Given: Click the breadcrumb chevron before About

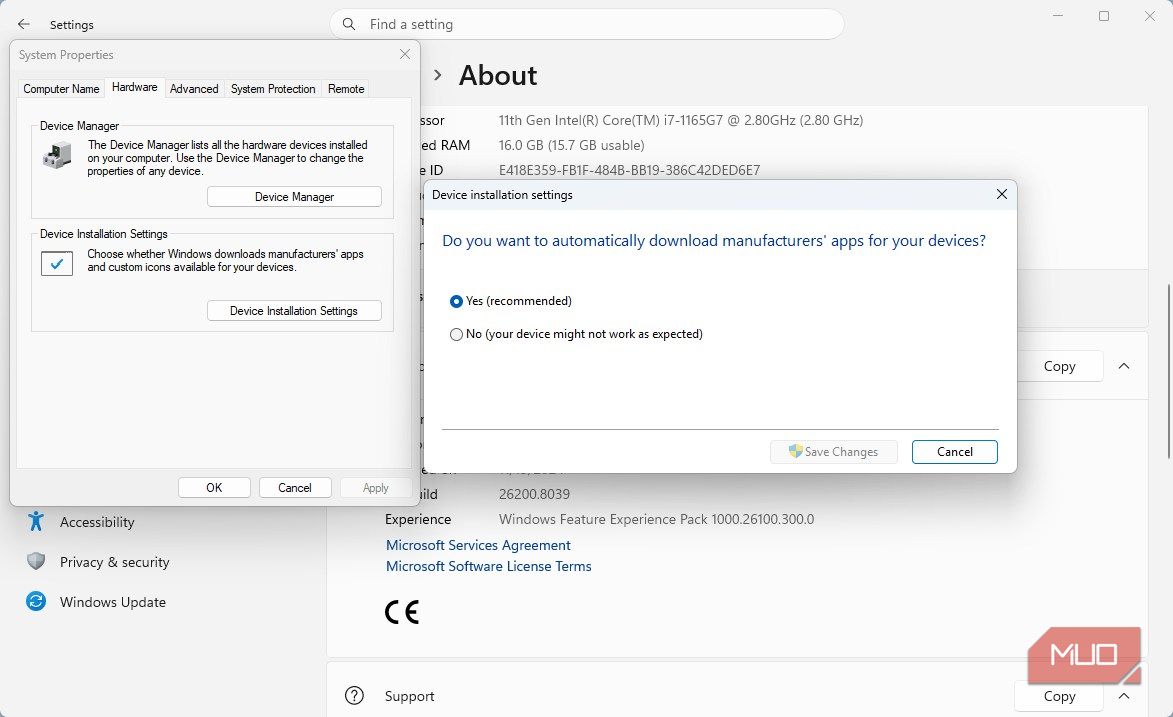Looking at the screenshot, I should 438,76.
